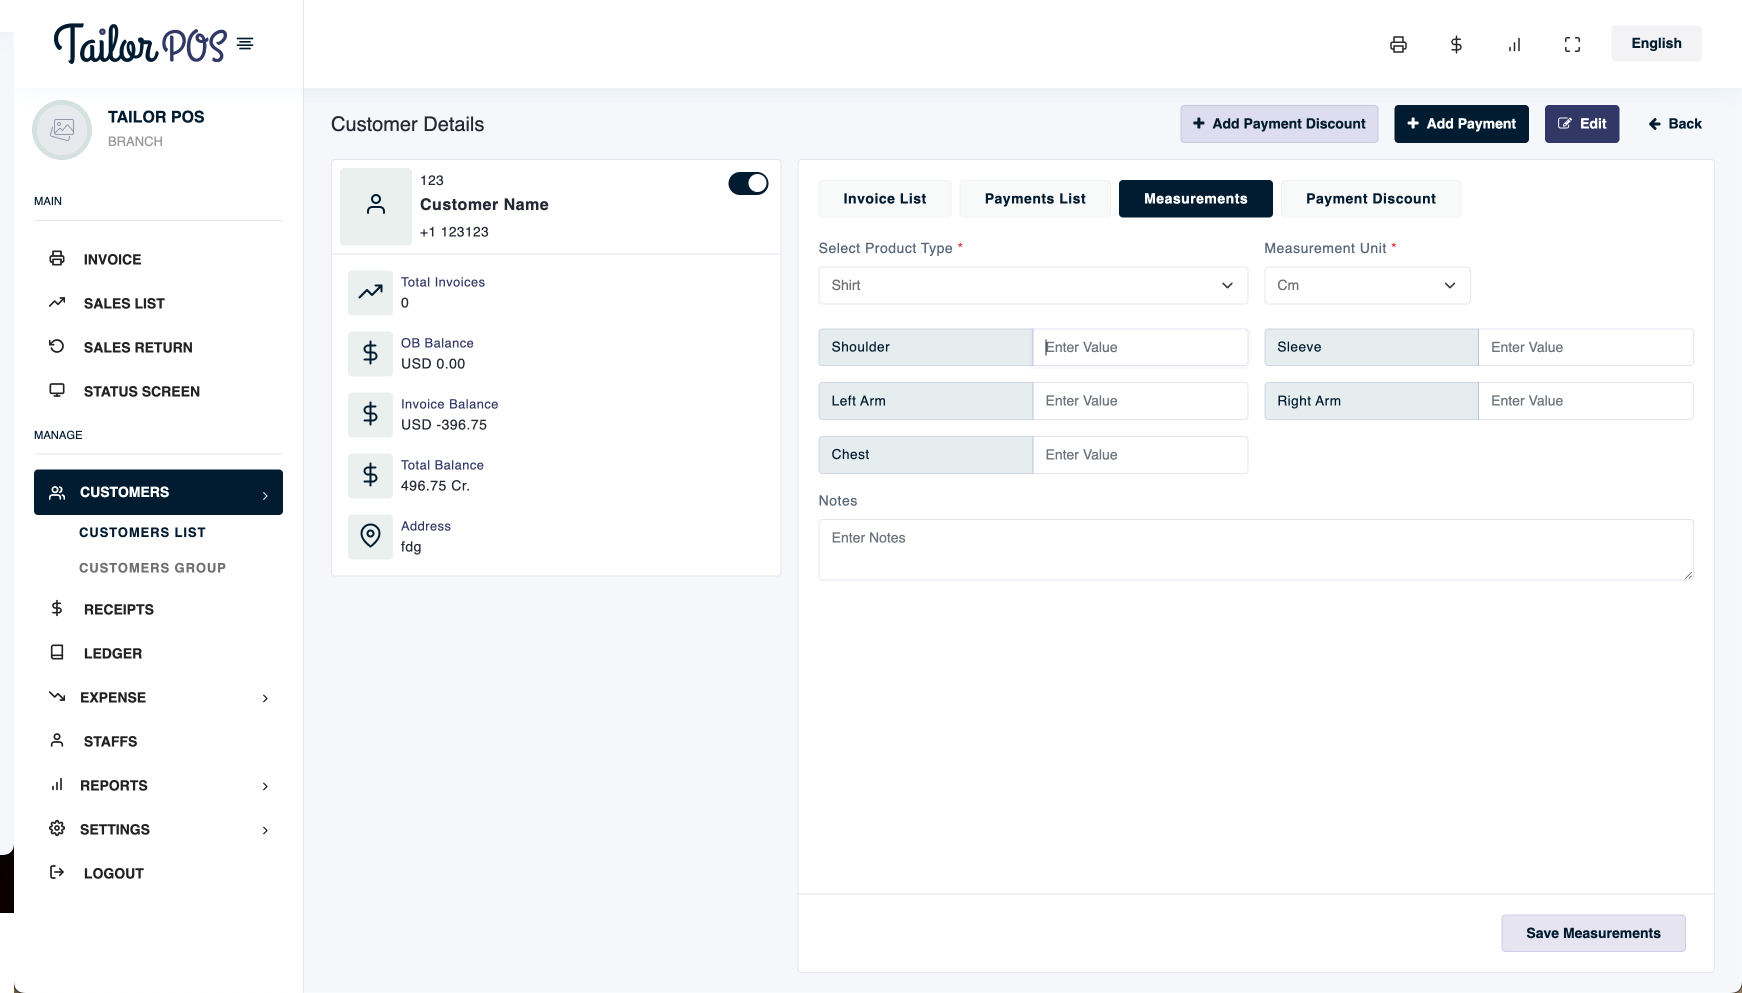Collapse sidebar using hamburger menu icon
Viewport: 1742px width, 993px height.
point(245,44)
